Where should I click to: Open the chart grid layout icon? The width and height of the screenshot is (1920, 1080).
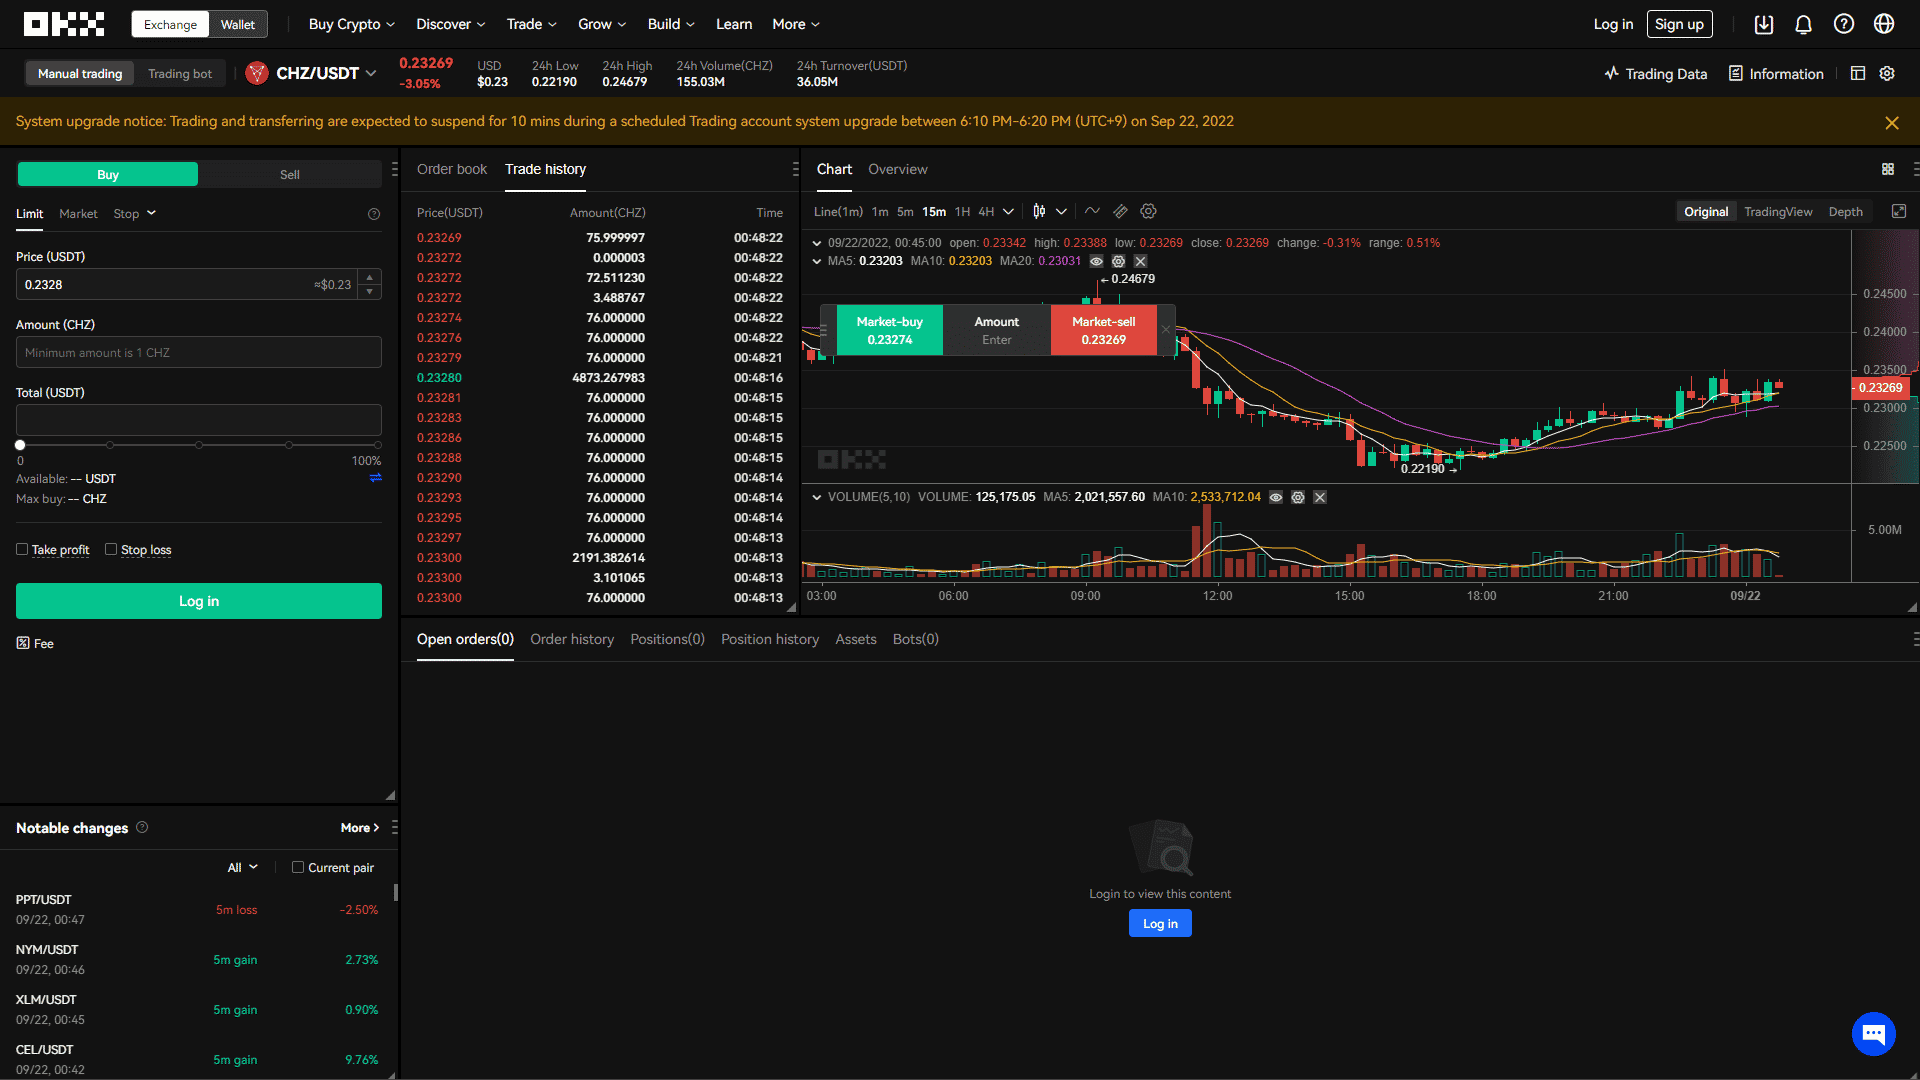click(1888, 169)
